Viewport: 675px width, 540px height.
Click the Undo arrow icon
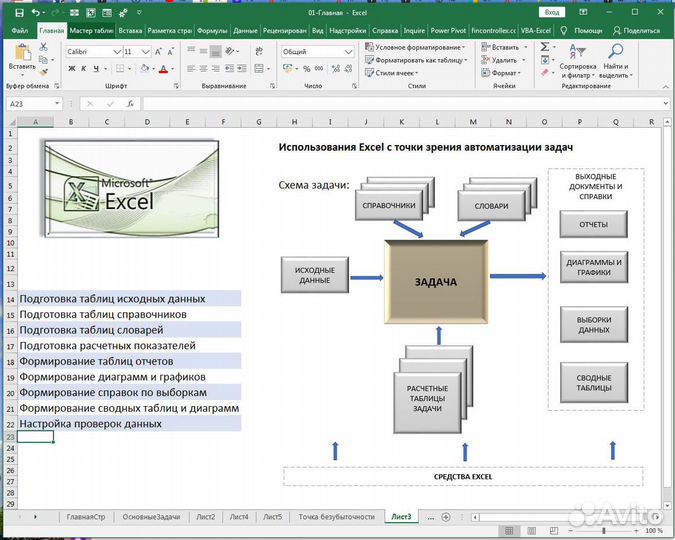[x=36, y=13]
